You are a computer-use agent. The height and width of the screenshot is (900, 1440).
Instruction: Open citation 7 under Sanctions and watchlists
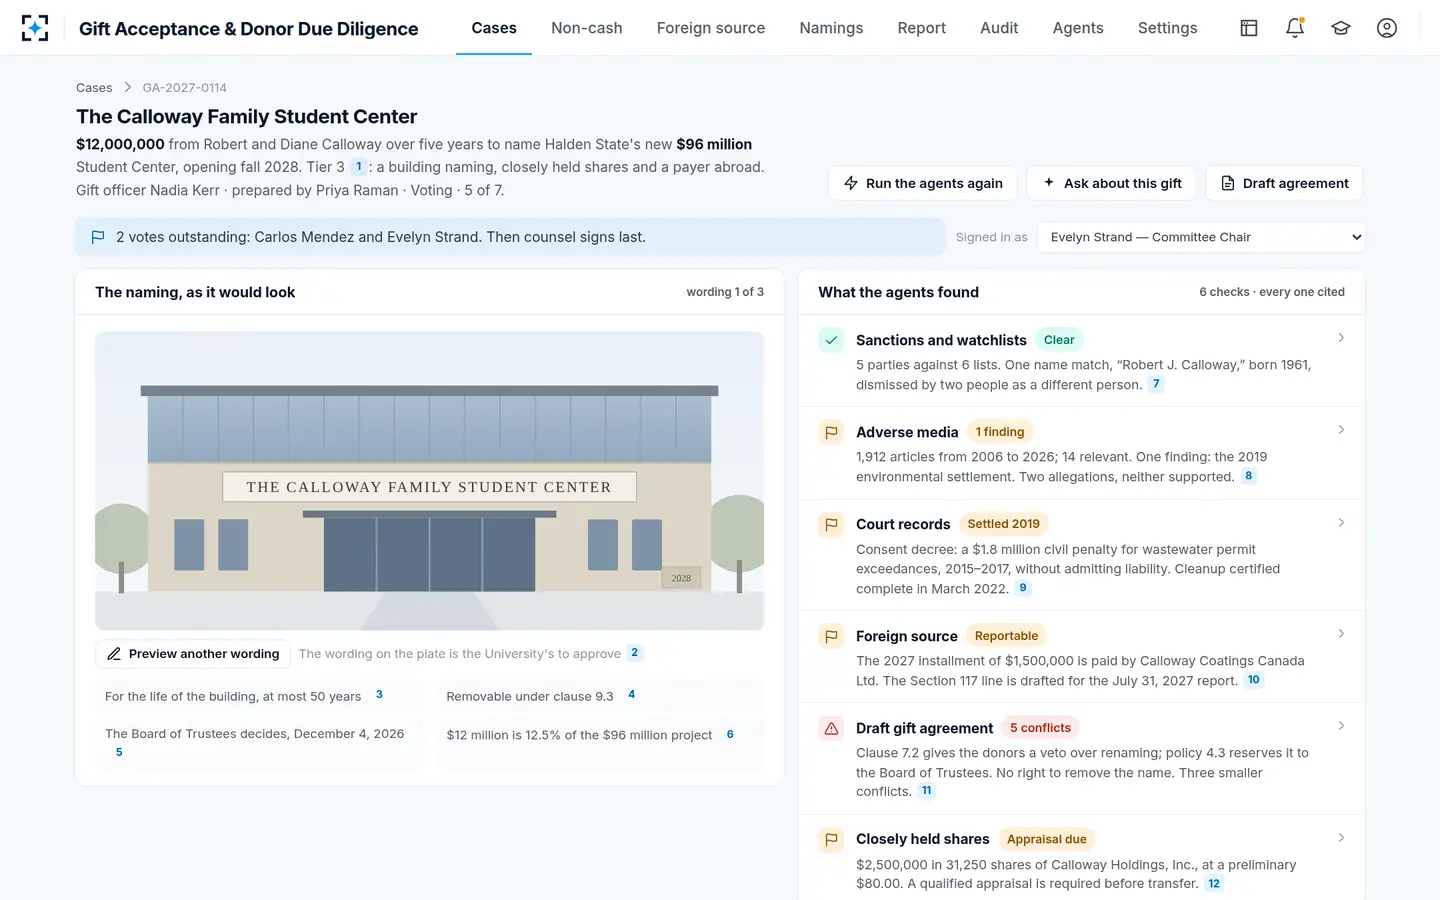pyautogui.click(x=1156, y=384)
